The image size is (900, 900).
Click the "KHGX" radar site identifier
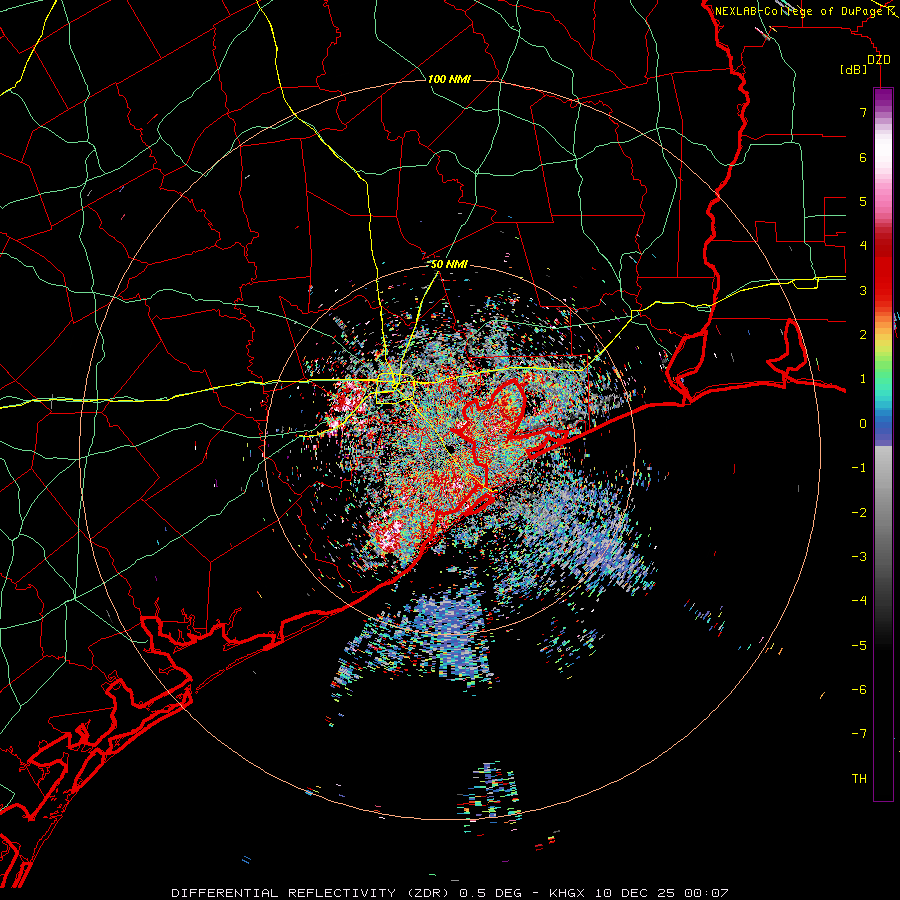click(x=568, y=893)
